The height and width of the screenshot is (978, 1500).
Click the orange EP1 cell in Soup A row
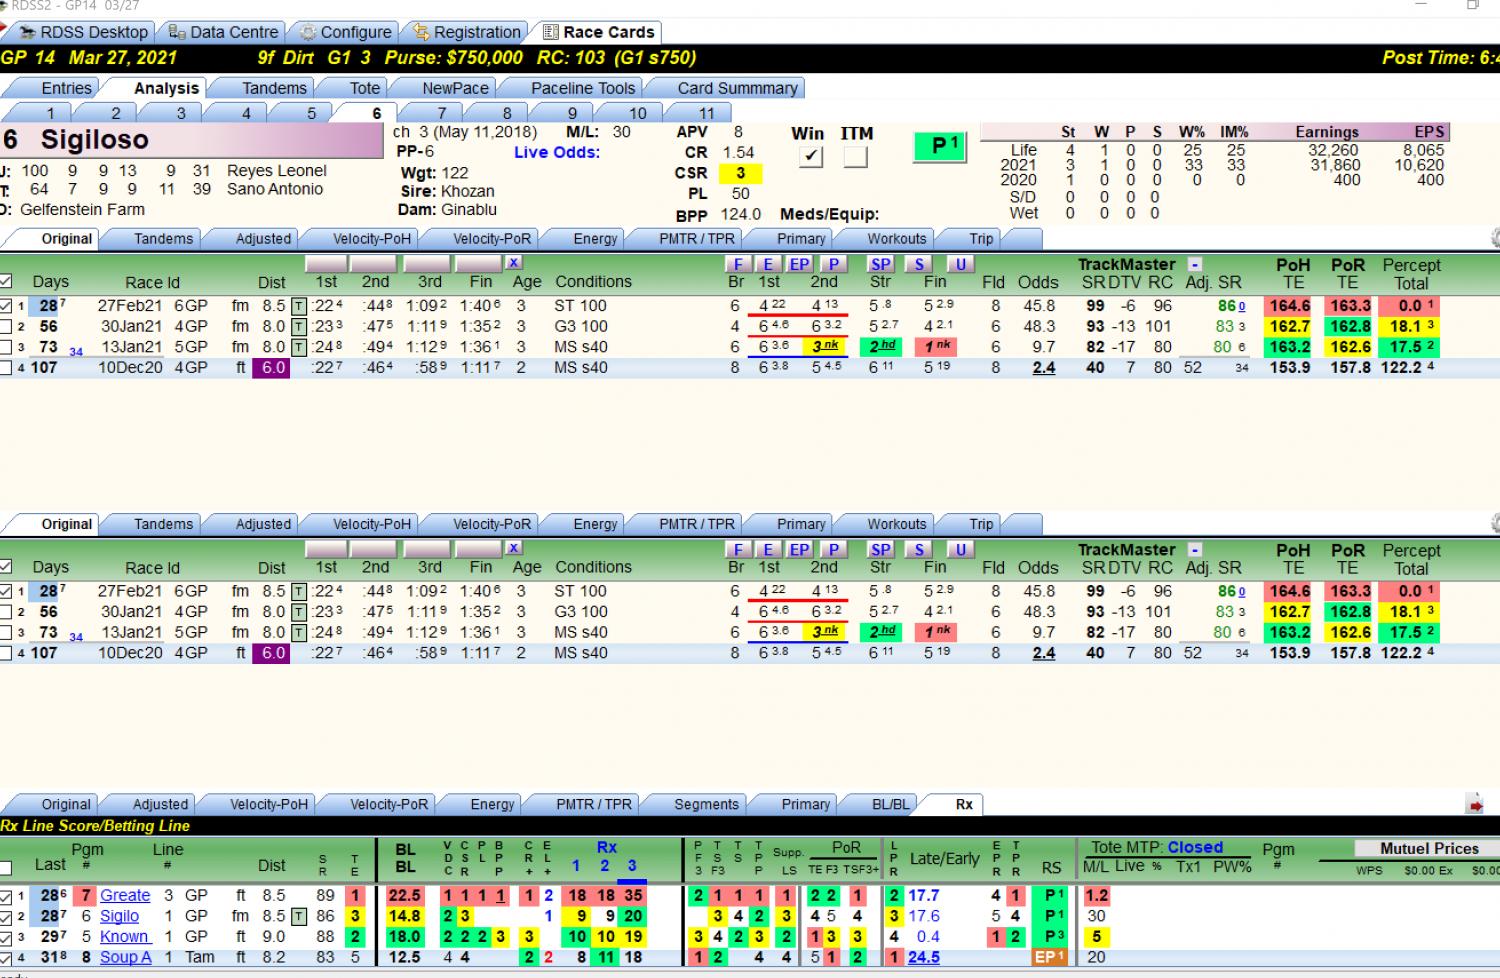pyautogui.click(x=1050, y=958)
